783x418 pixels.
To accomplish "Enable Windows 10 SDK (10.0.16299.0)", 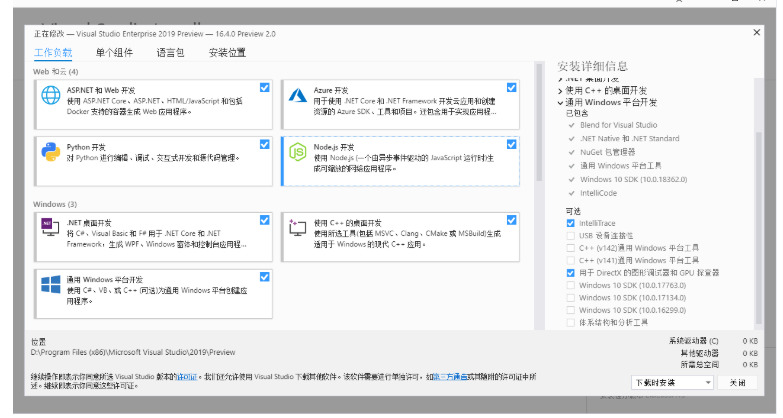I will (x=570, y=310).
